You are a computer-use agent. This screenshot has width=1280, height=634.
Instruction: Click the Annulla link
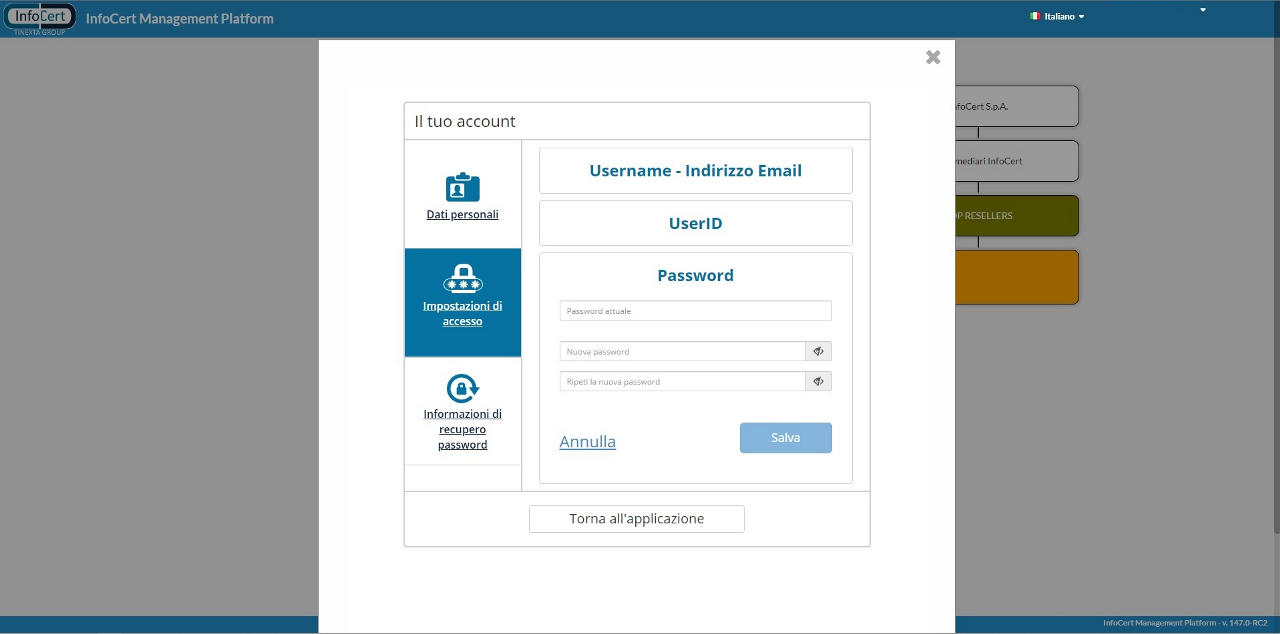coord(587,441)
